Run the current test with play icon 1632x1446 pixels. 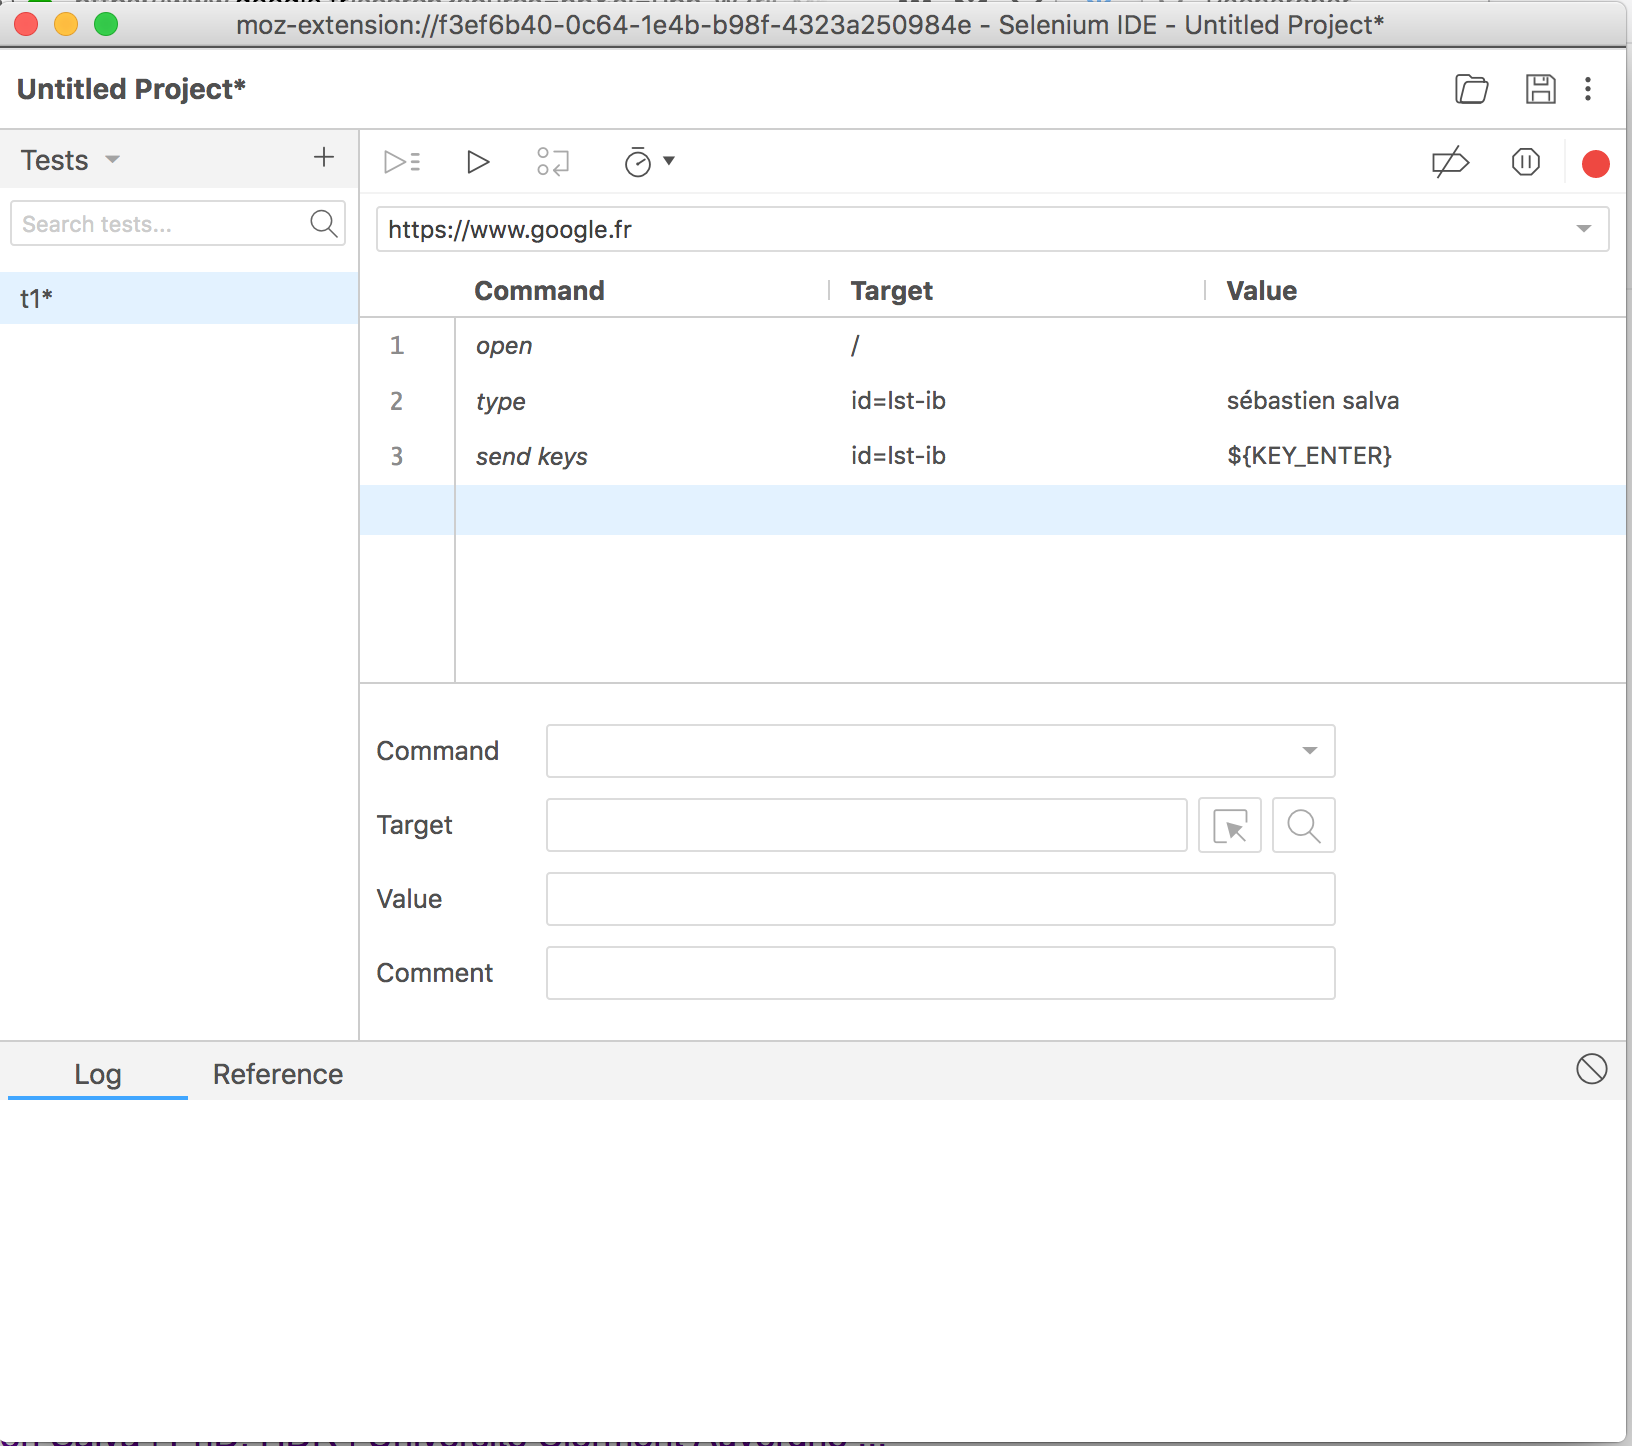tap(478, 161)
